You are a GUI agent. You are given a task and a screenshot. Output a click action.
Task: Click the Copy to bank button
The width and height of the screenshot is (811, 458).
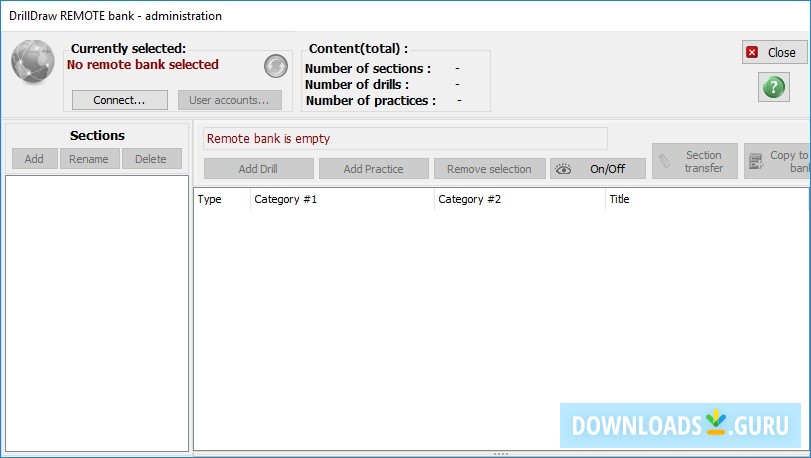point(777,161)
